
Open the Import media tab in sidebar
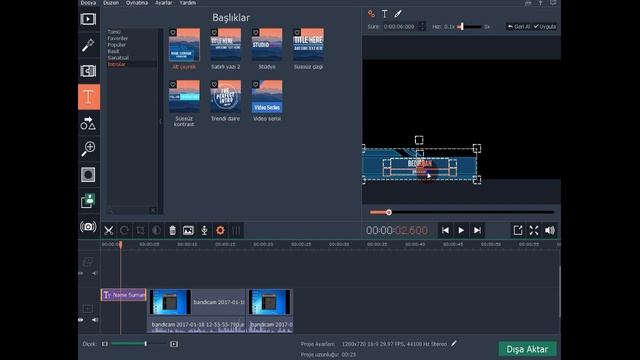pyautogui.click(x=88, y=19)
